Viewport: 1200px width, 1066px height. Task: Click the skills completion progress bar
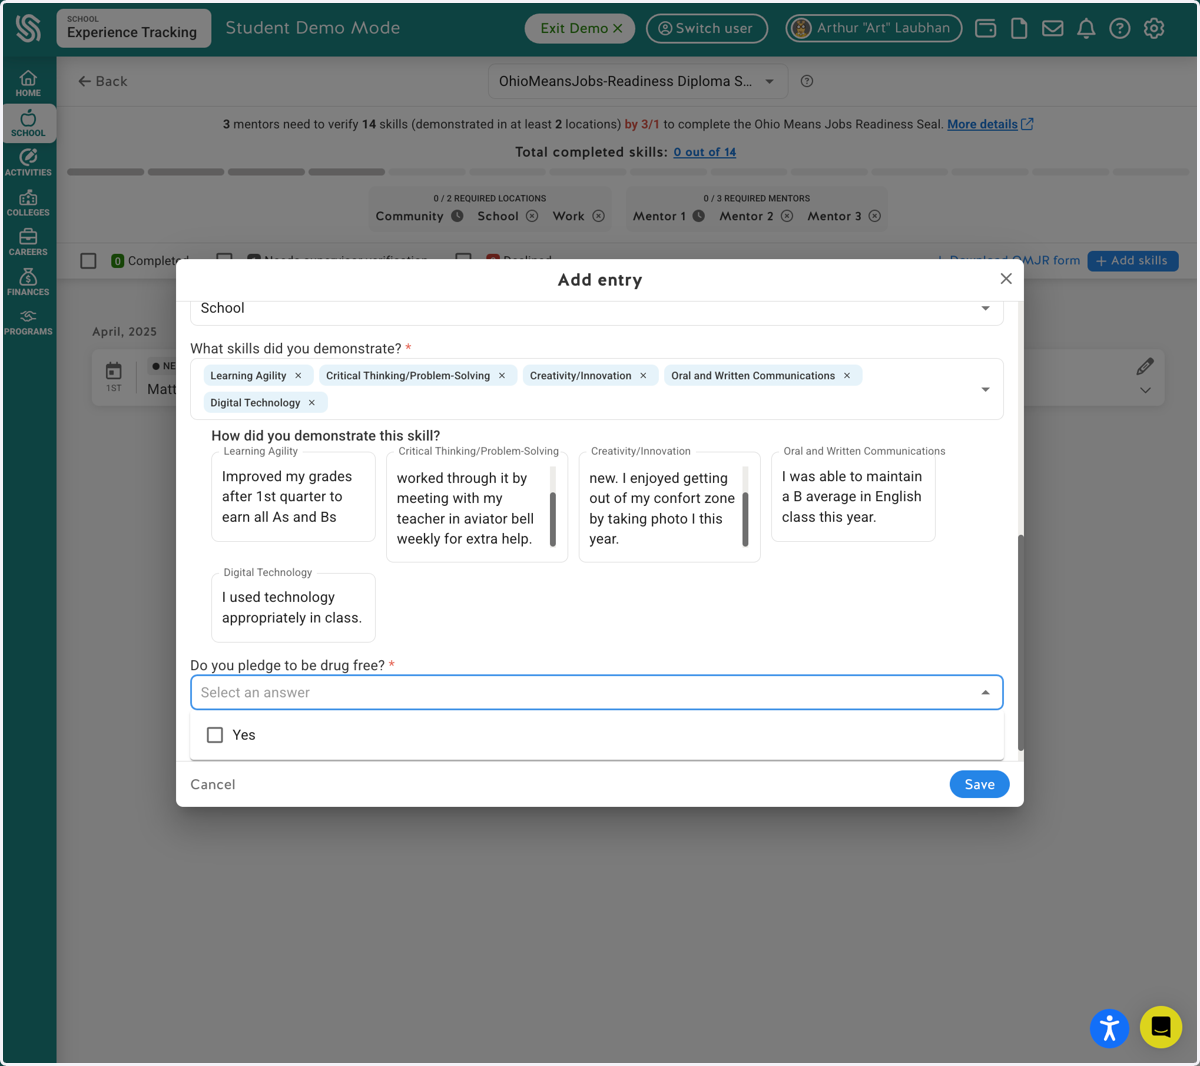pos(628,172)
